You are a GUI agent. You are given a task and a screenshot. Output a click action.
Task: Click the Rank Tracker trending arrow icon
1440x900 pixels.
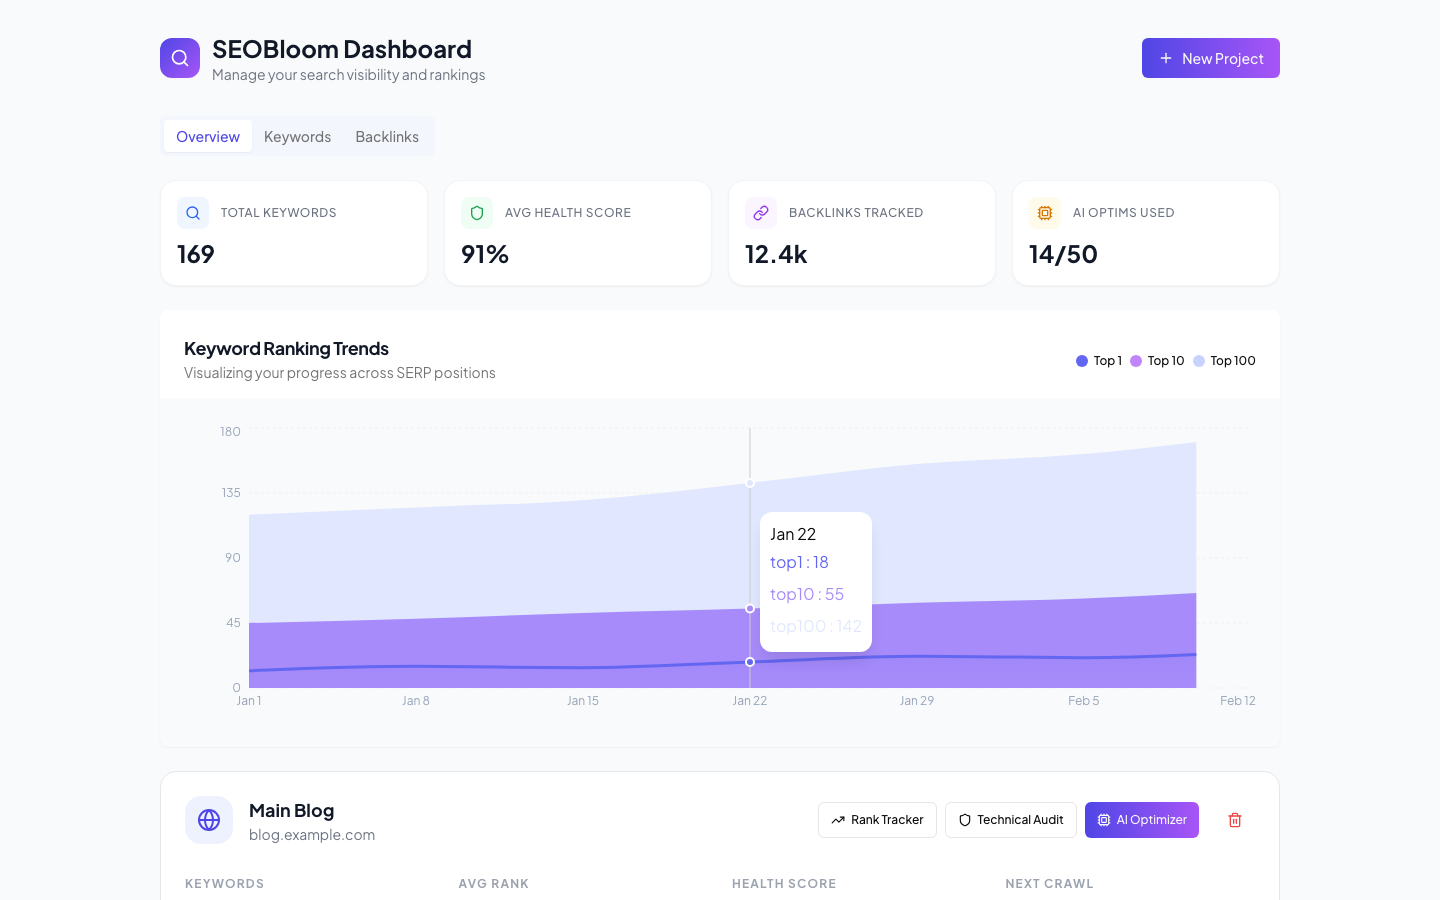click(840, 820)
